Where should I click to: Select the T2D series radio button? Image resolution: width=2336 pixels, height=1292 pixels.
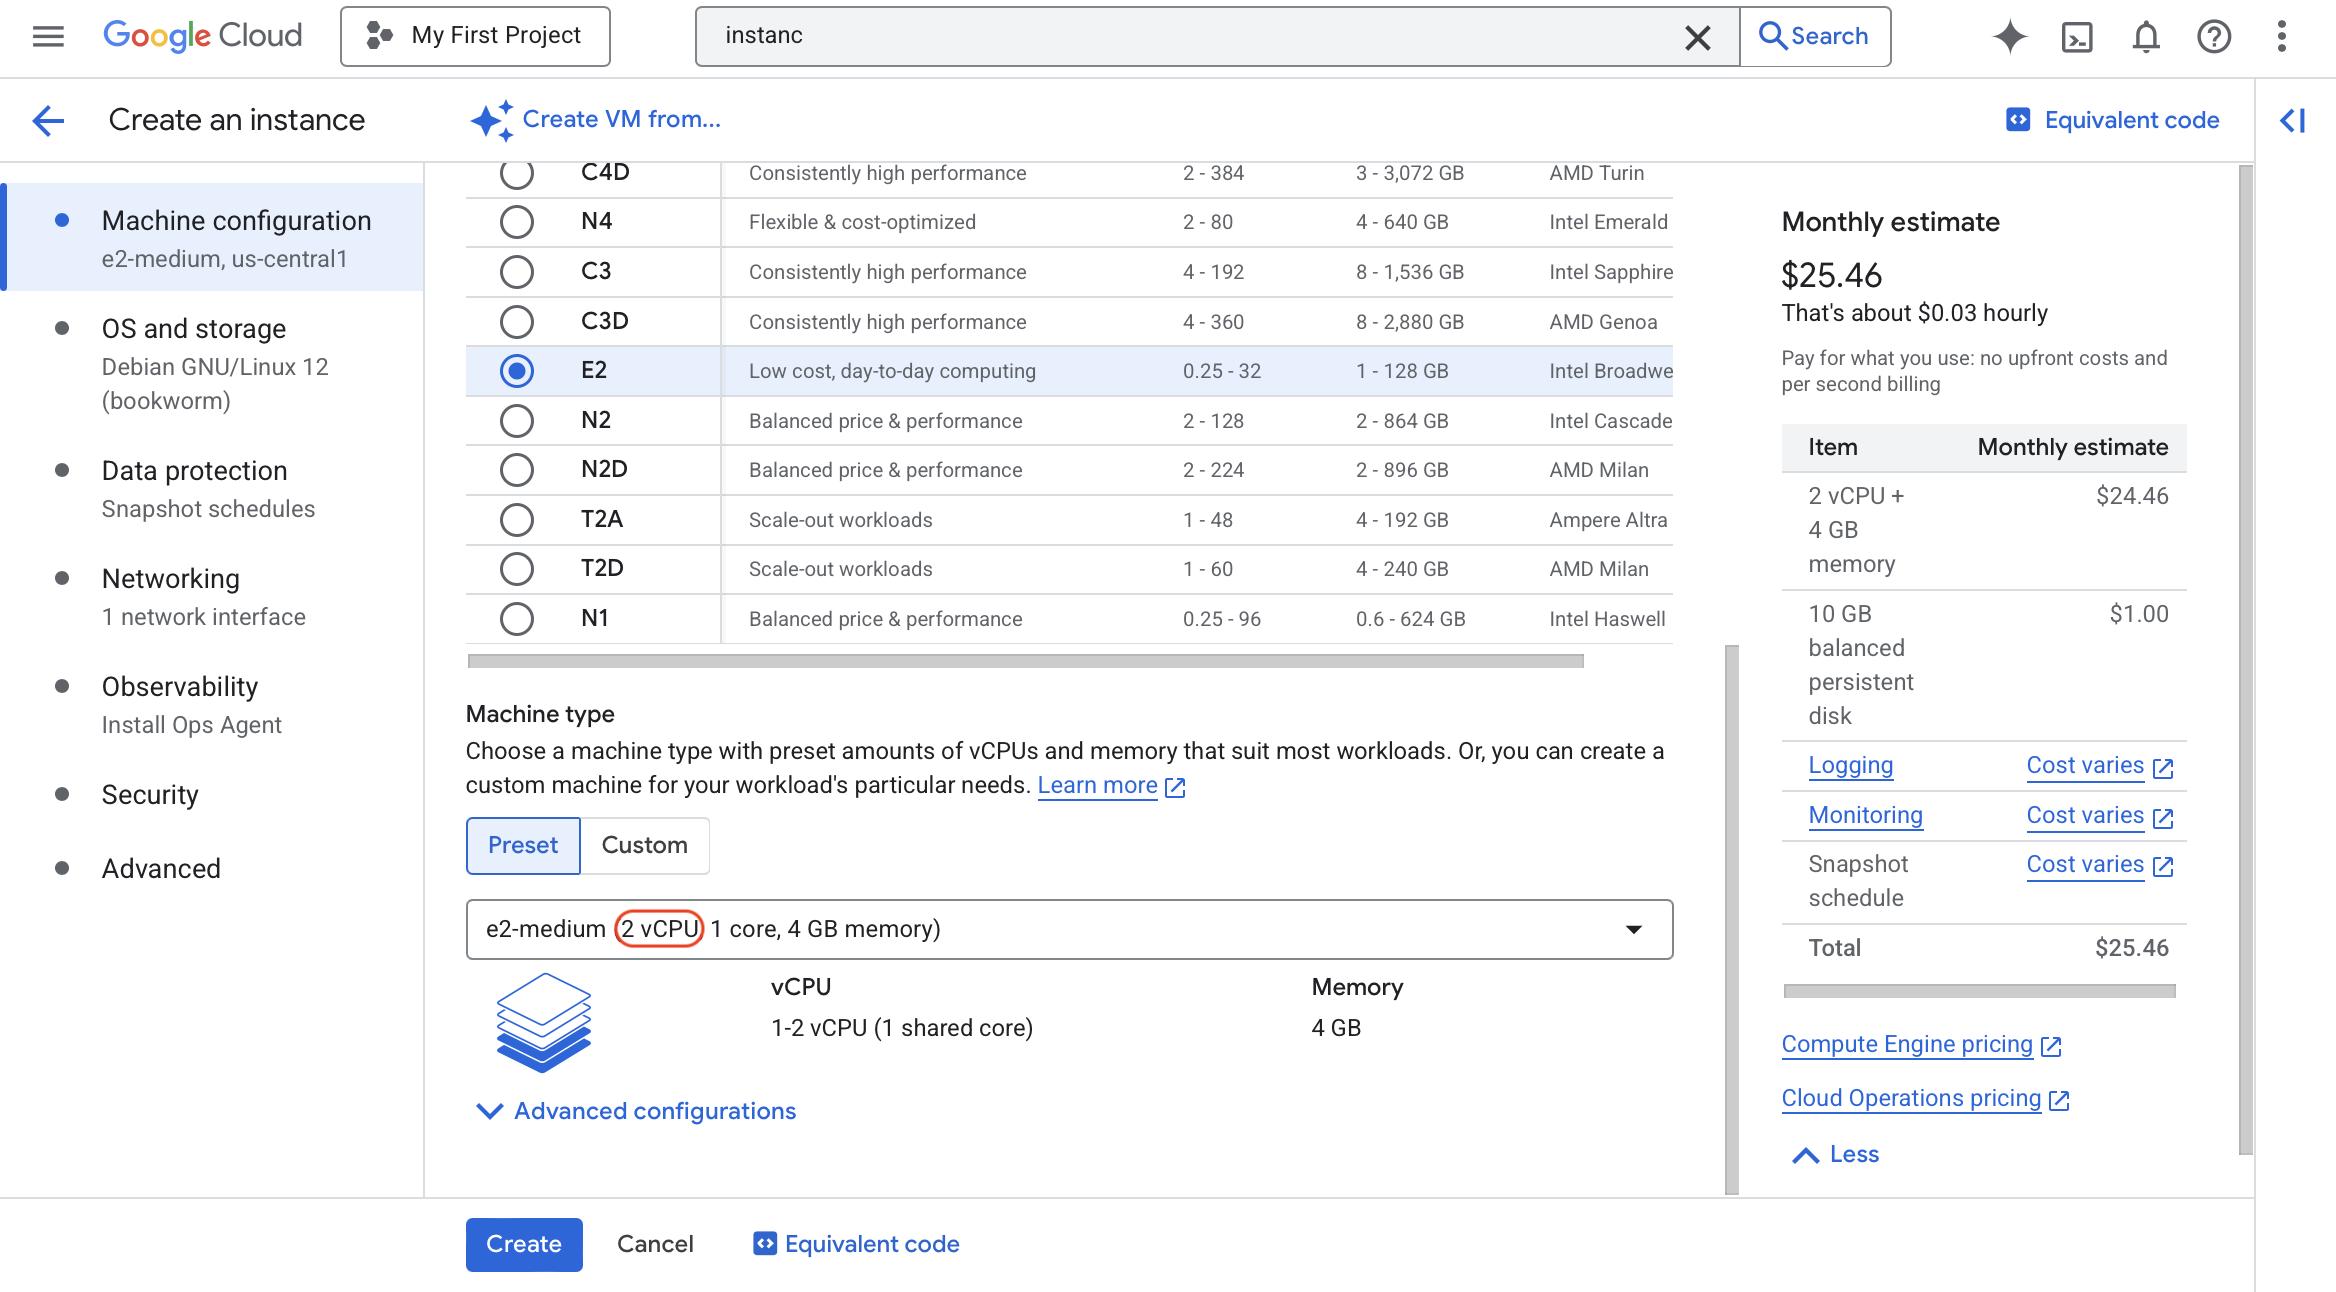click(516, 569)
